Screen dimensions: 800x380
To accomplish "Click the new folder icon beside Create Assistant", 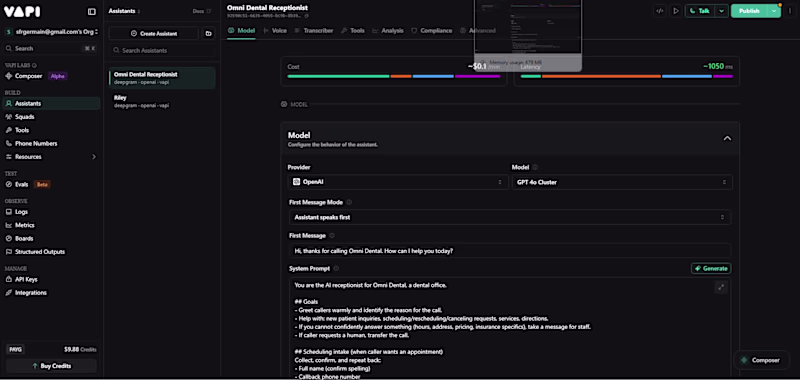I will tap(208, 34).
